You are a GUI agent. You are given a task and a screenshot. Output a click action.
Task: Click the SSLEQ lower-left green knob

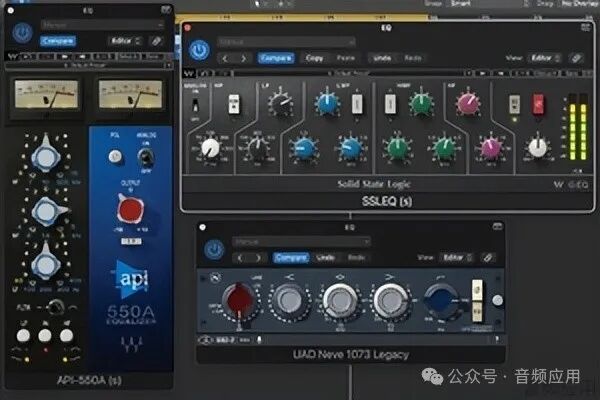tap(397, 149)
